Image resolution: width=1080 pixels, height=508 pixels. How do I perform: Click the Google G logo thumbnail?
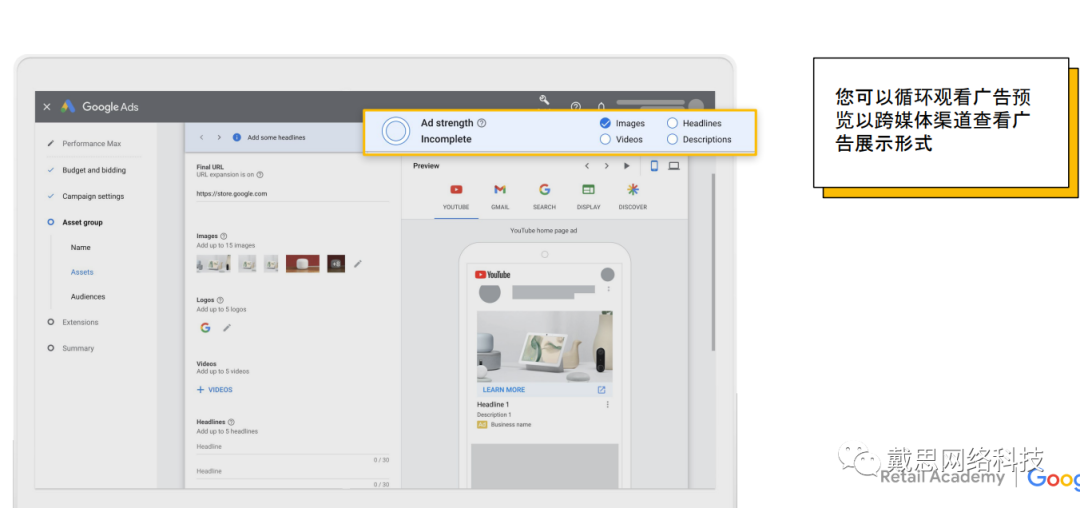pos(205,328)
